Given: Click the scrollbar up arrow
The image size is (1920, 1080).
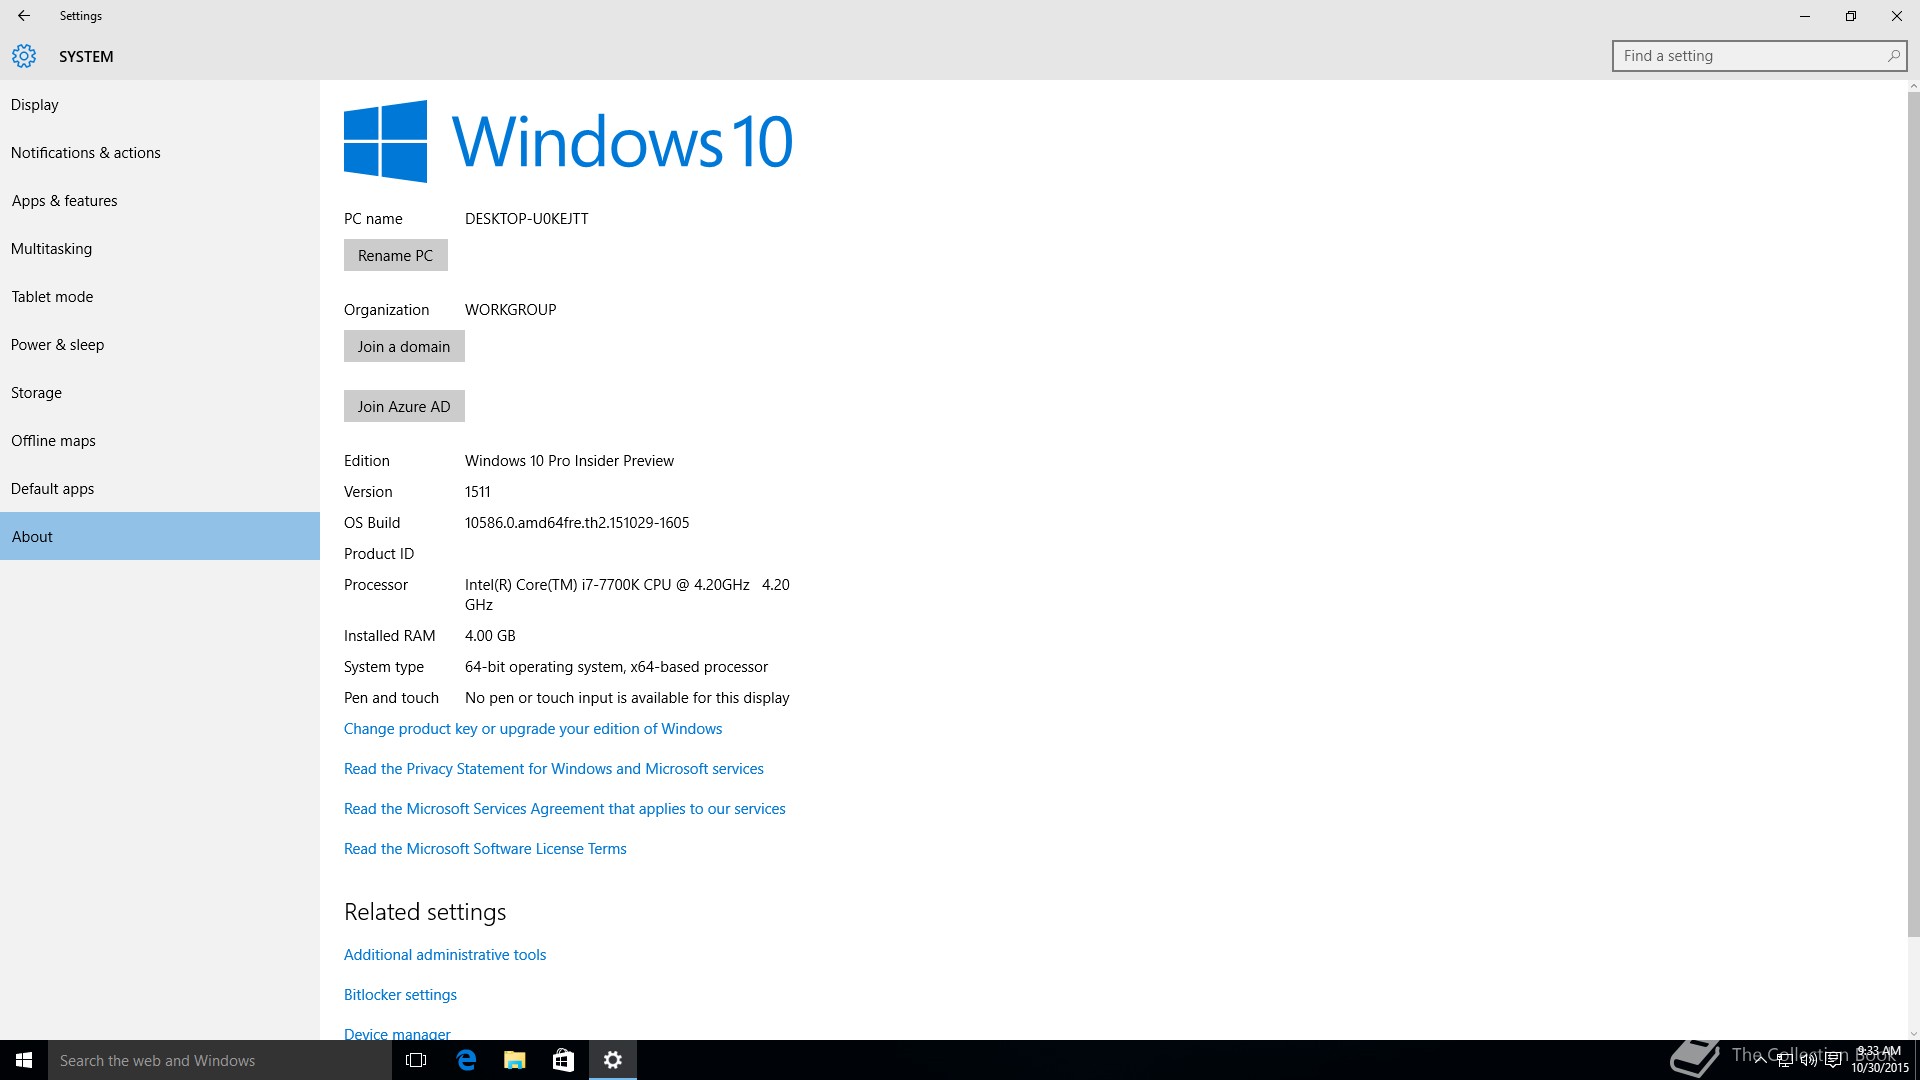Looking at the screenshot, I should click(x=1913, y=87).
